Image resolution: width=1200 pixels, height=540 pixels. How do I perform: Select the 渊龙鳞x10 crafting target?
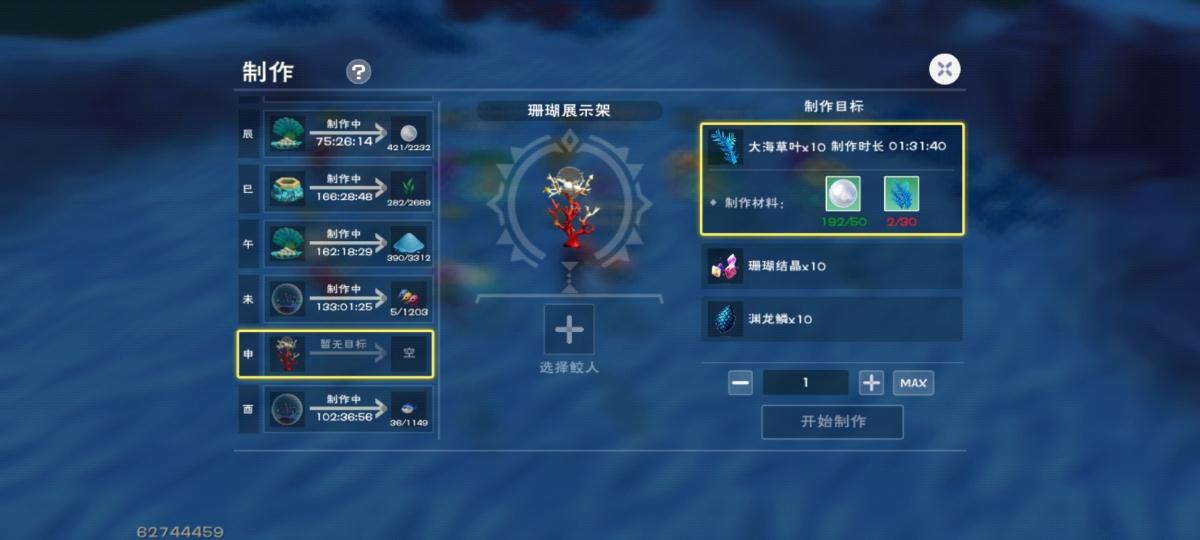click(x=832, y=319)
